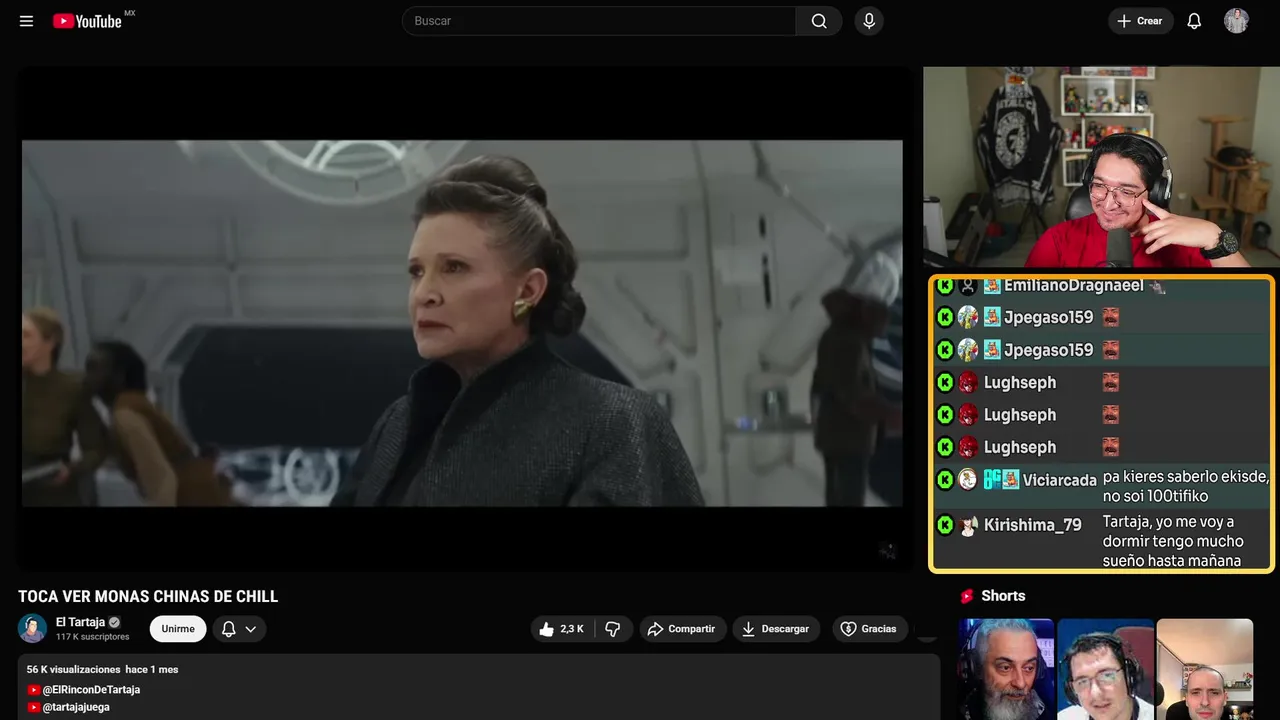Click the video title TOCA VER MONAS CHINAS DE CHILL

(148, 596)
